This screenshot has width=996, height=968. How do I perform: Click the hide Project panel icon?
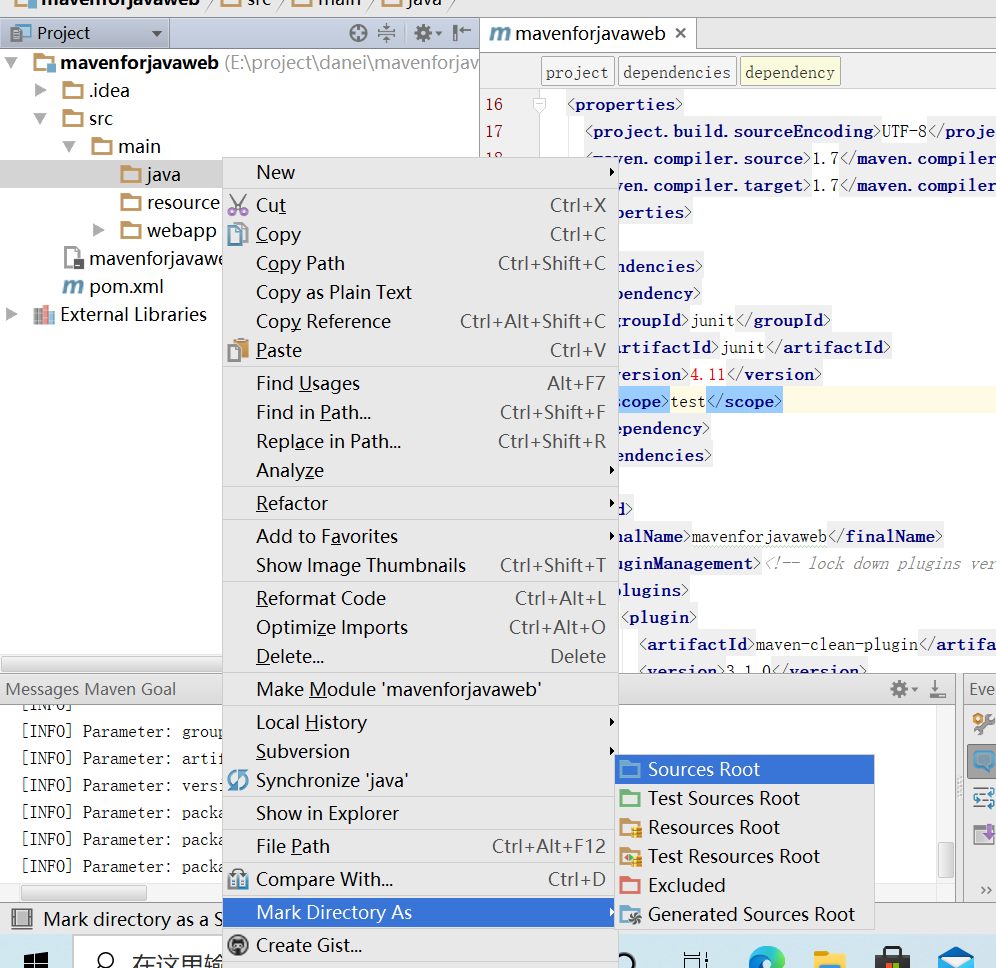click(x=462, y=33)
